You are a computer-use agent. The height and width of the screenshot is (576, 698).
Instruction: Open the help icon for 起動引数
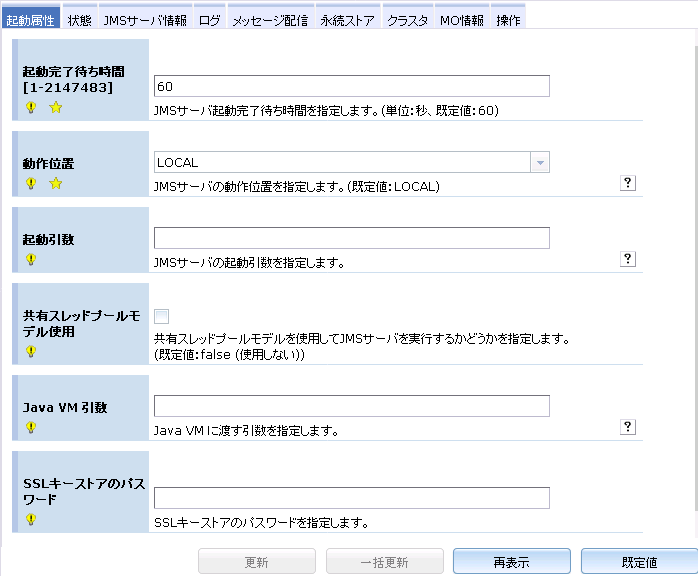click(x=628, y=259)
